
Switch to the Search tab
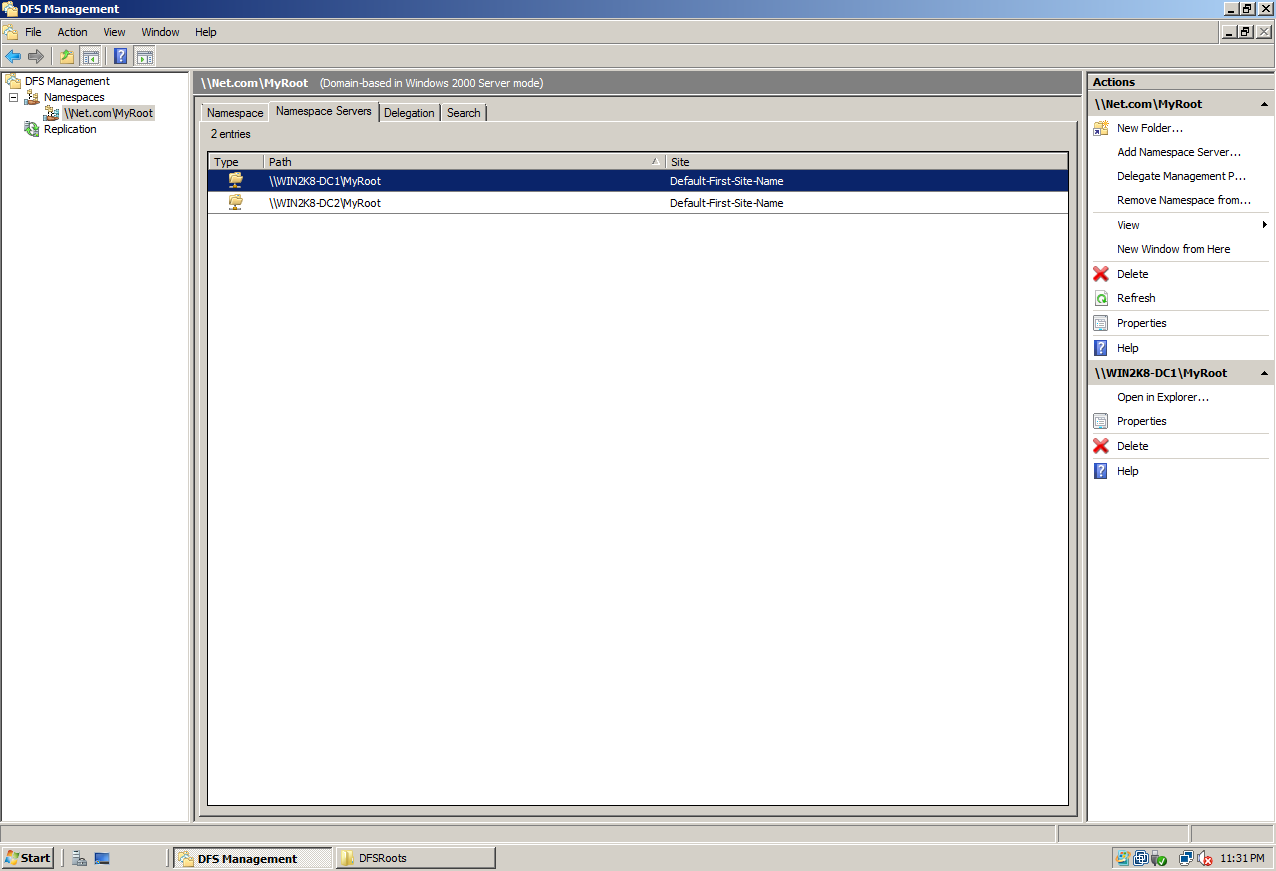coord(463,113)
